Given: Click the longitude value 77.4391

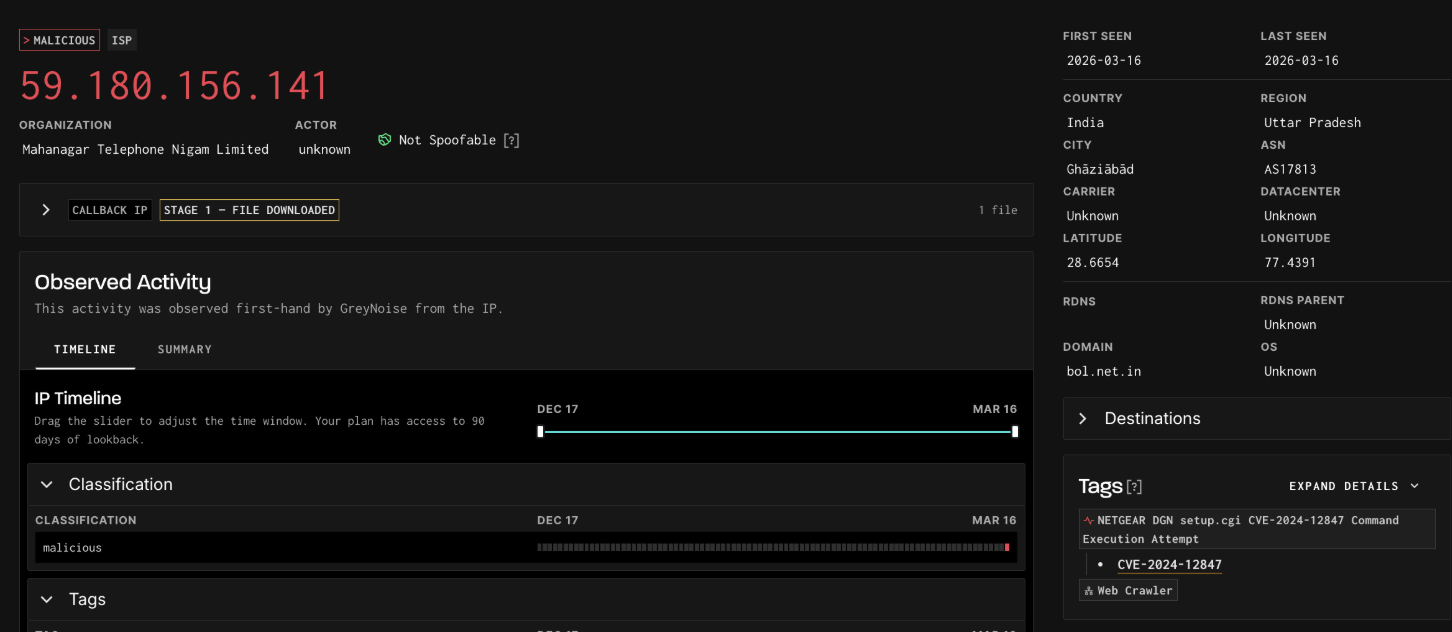Looking at the screenshot, I should pyautogui.click(x=1290, y=262).
